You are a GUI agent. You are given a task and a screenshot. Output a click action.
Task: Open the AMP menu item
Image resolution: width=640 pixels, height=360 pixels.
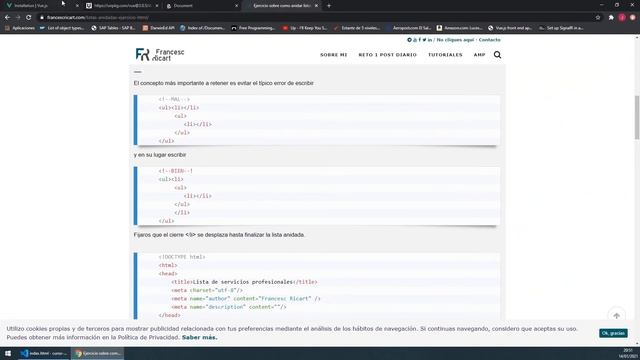click(x=480, y=55)
